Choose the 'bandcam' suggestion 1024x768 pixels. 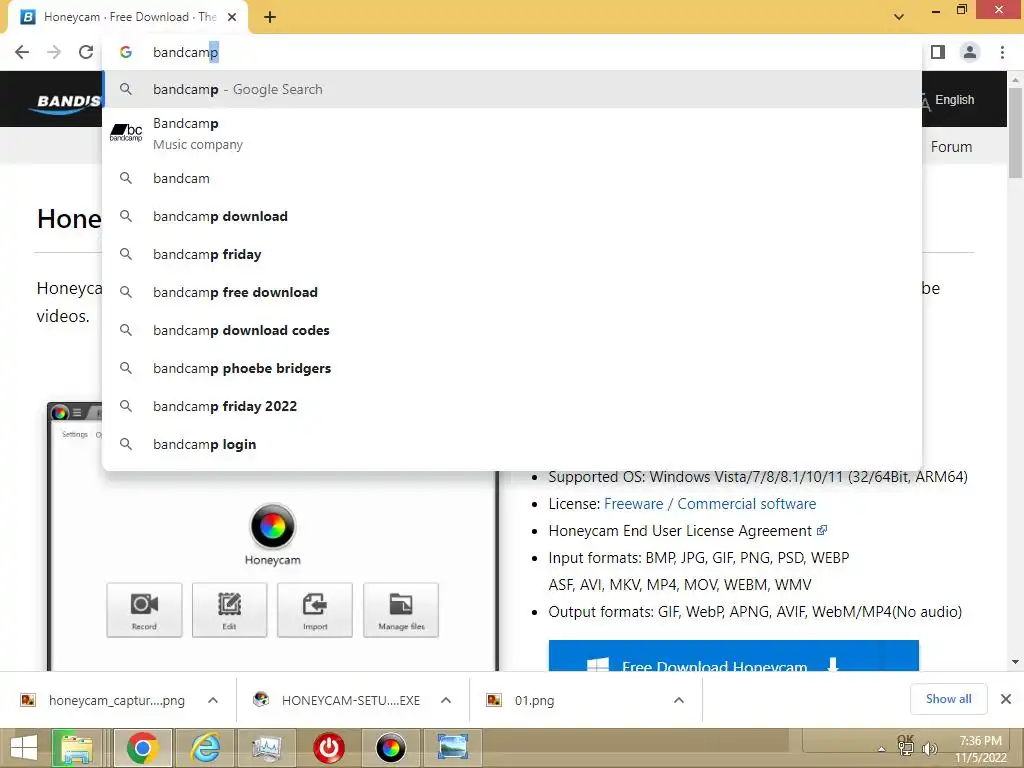click(x=512, y=178)
